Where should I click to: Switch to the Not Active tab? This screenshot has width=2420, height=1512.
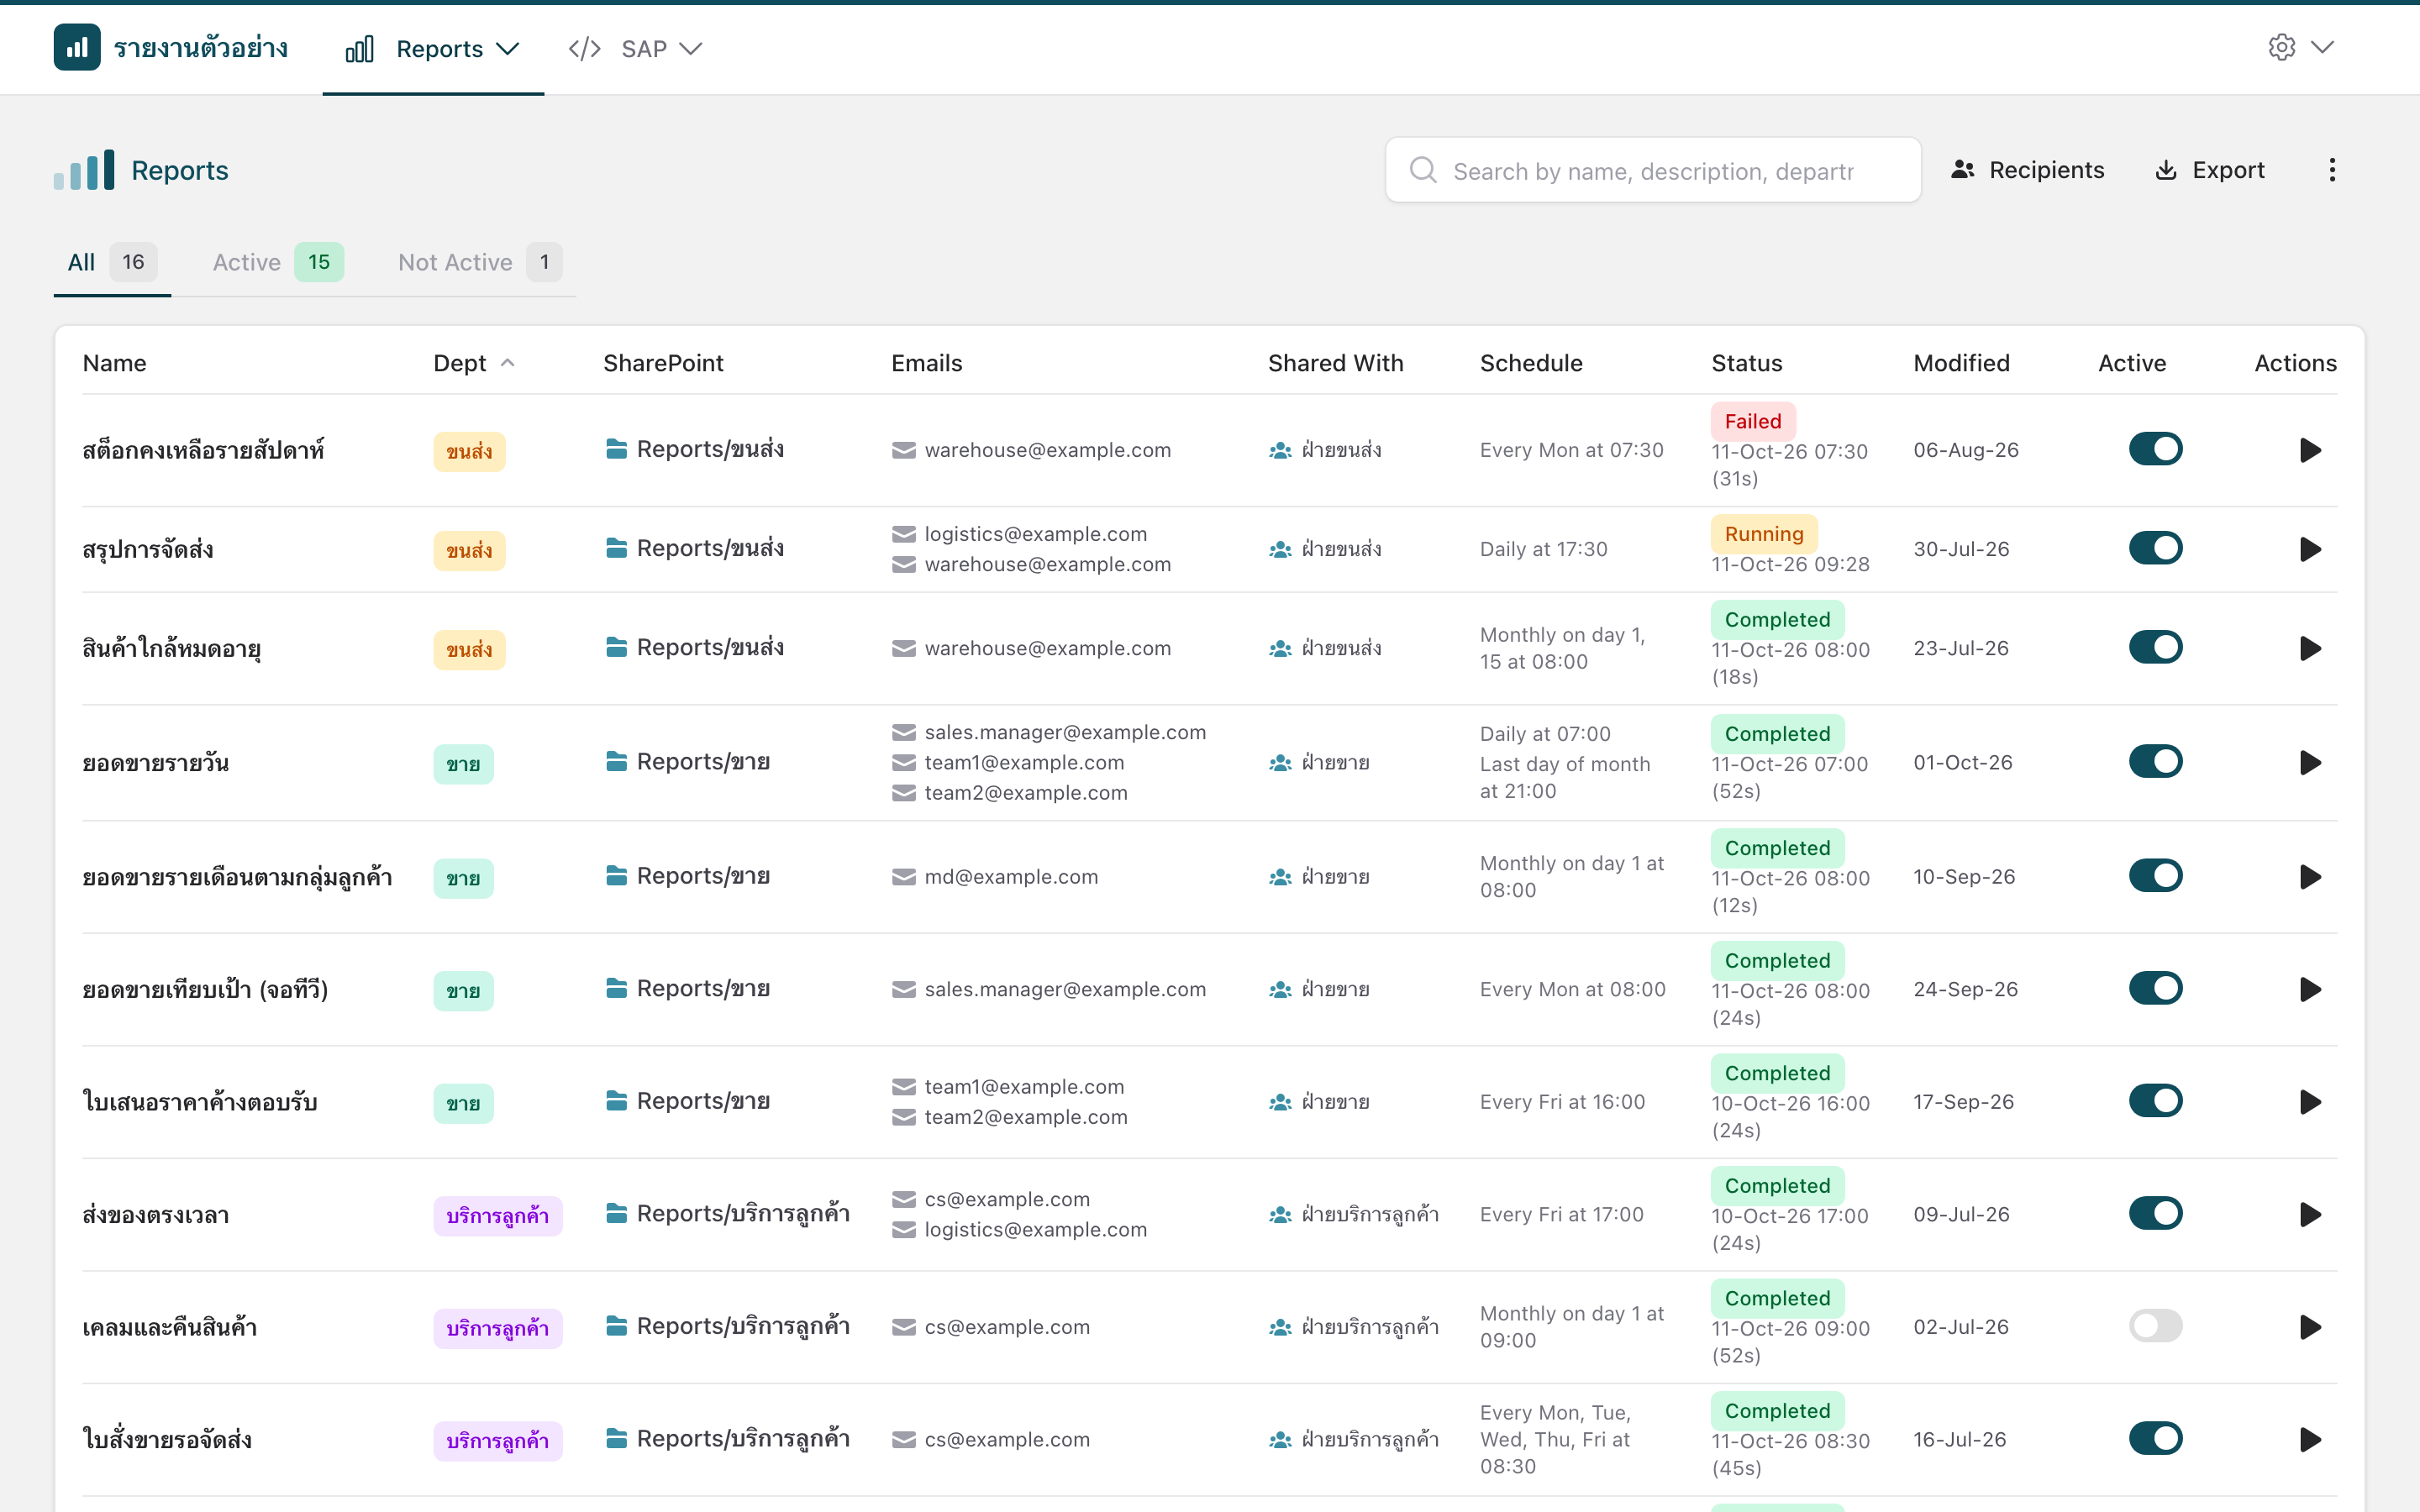click(480, 263)
